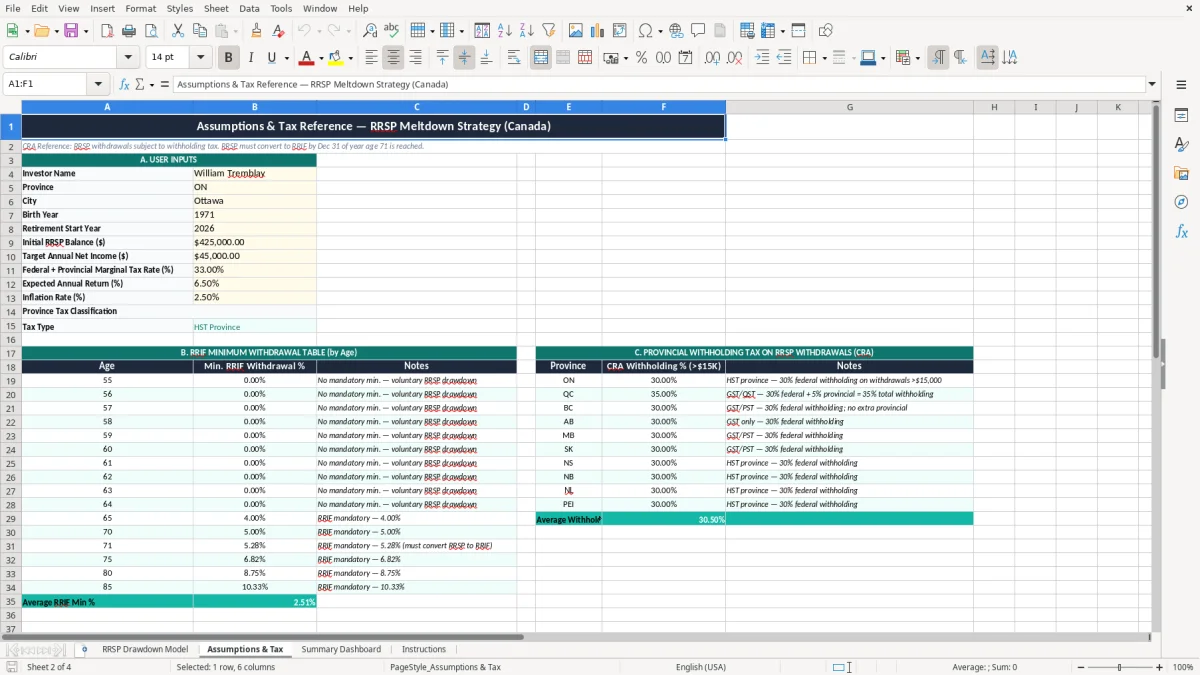Select row 10 header
The width and height of the screenshot is (1200, 675).
click(10, 256)
